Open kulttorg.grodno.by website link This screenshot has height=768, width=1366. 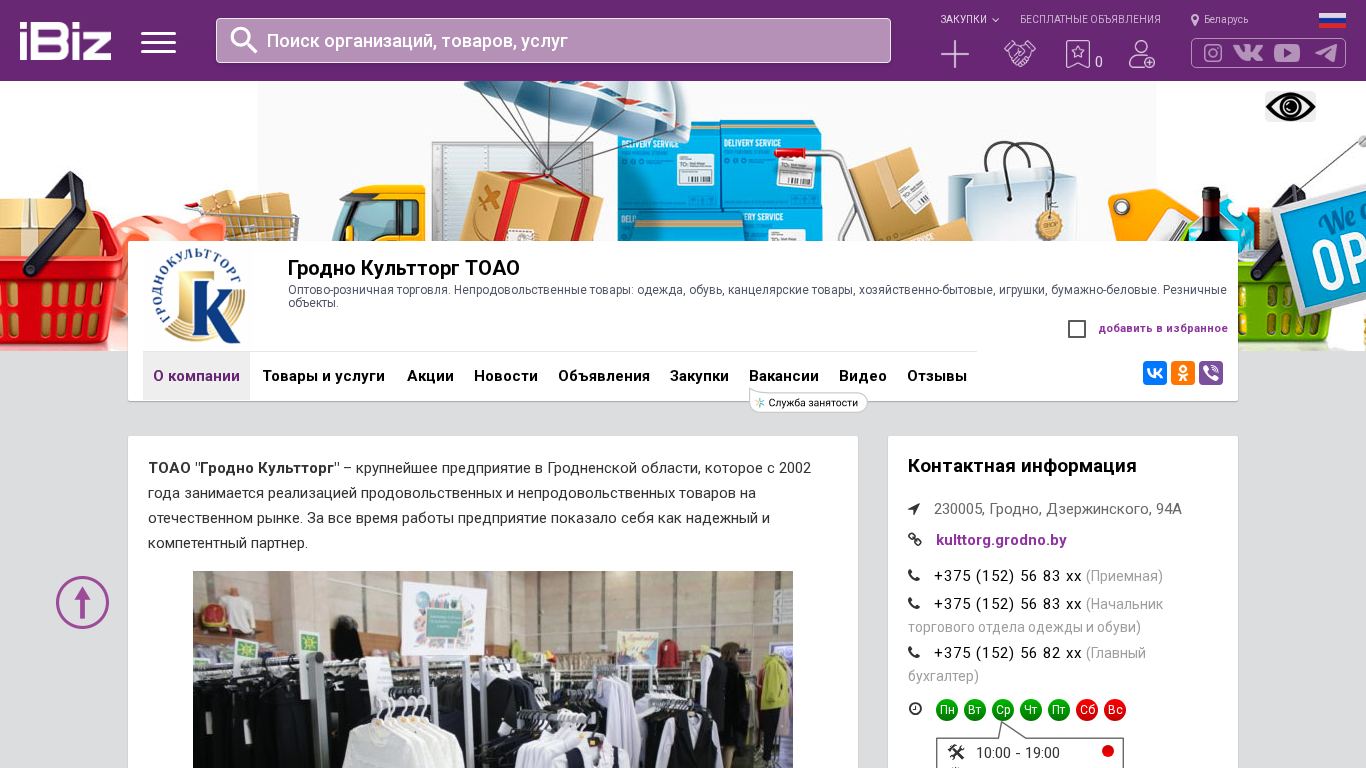(1001, 540)
